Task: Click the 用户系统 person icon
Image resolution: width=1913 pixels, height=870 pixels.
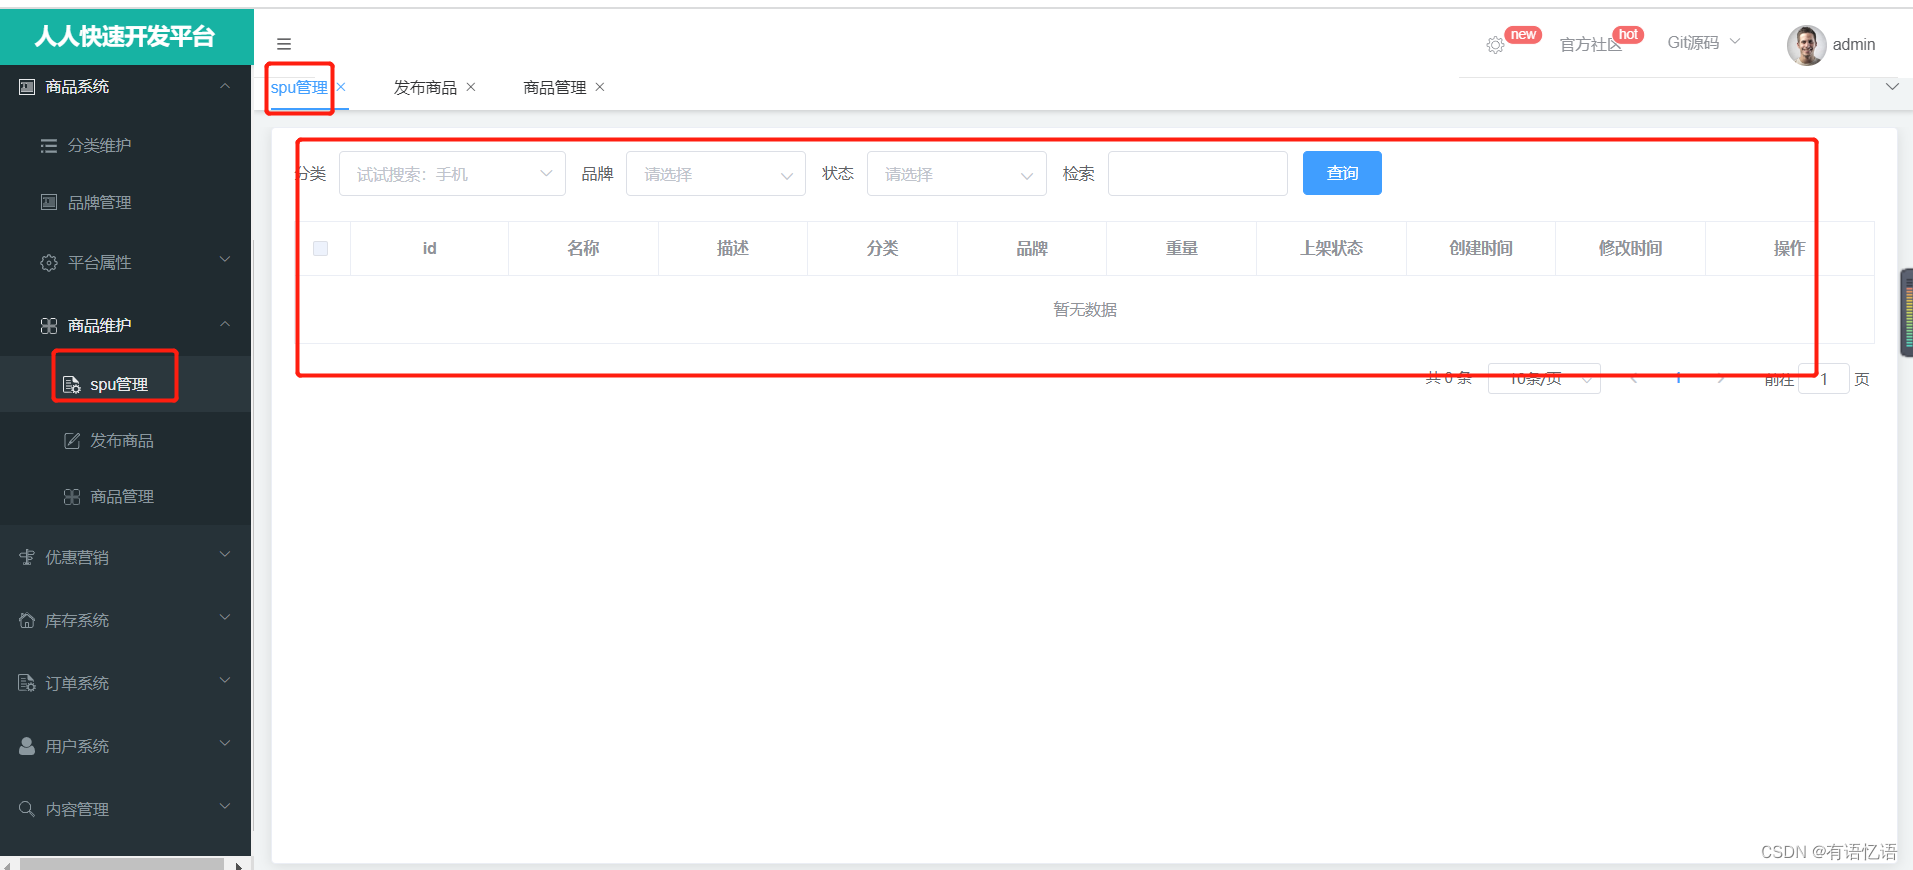Action: coord(27,746)
